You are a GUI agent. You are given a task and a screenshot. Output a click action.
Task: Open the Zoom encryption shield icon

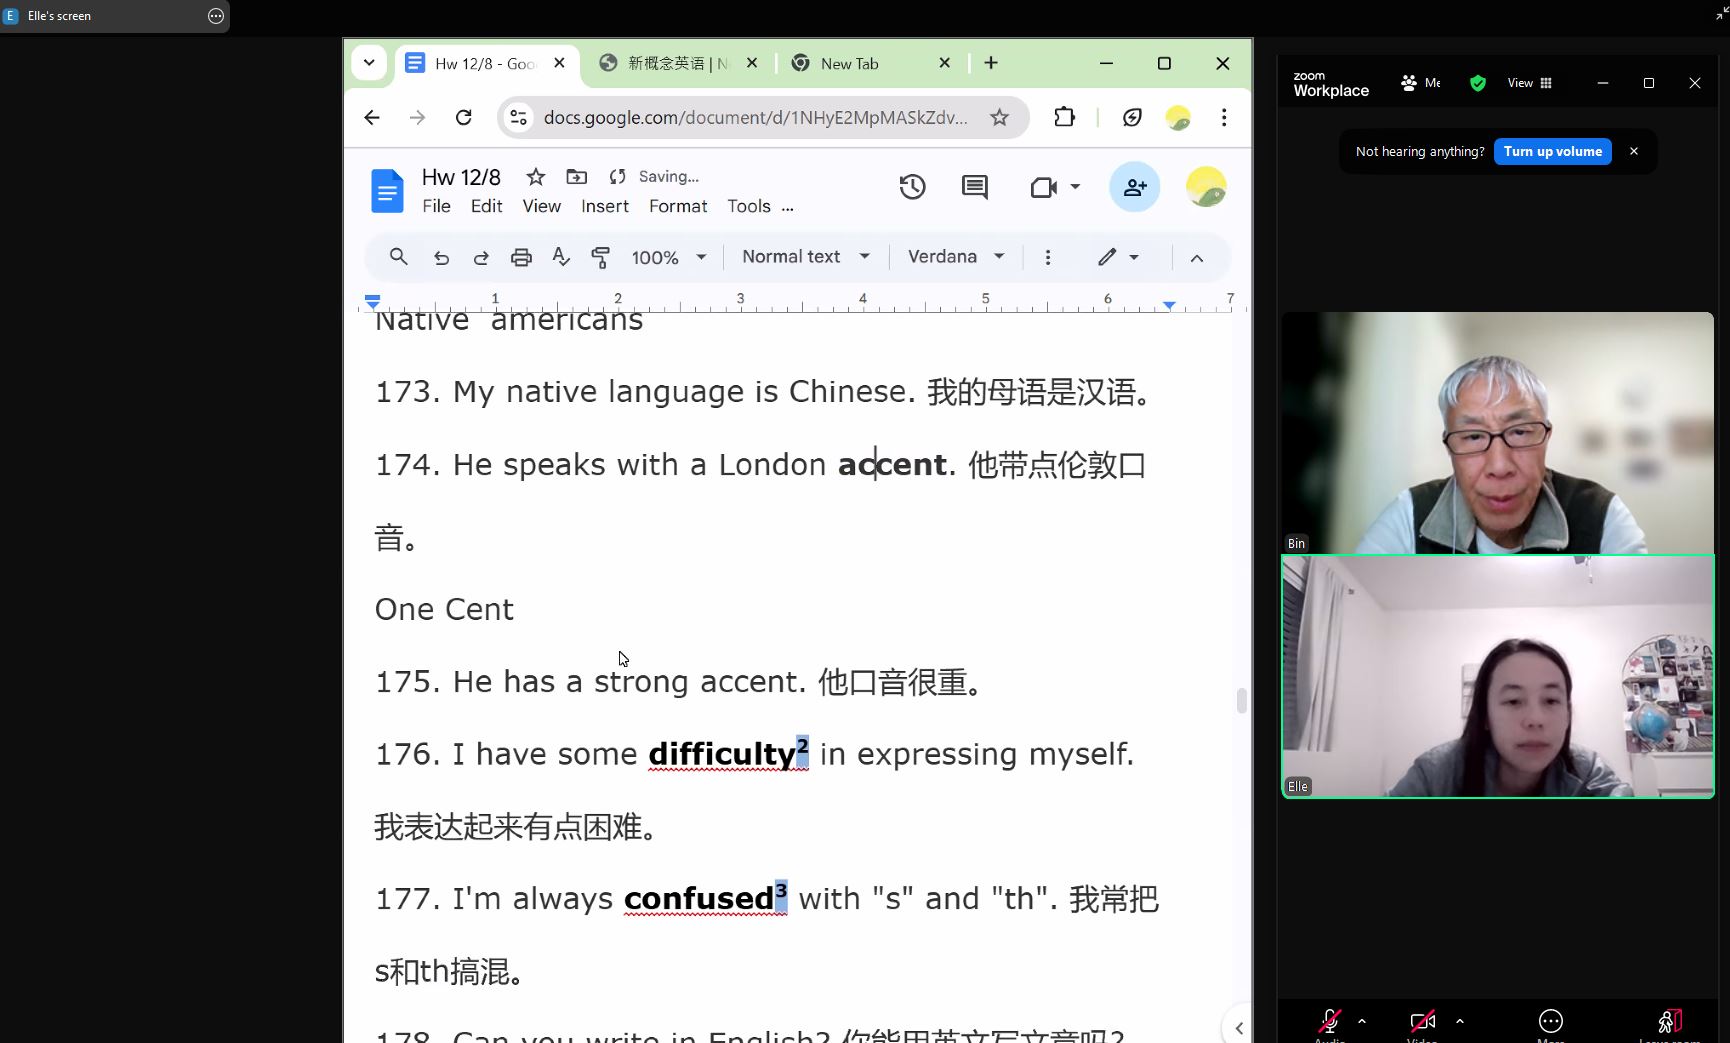click(1478, 83)
